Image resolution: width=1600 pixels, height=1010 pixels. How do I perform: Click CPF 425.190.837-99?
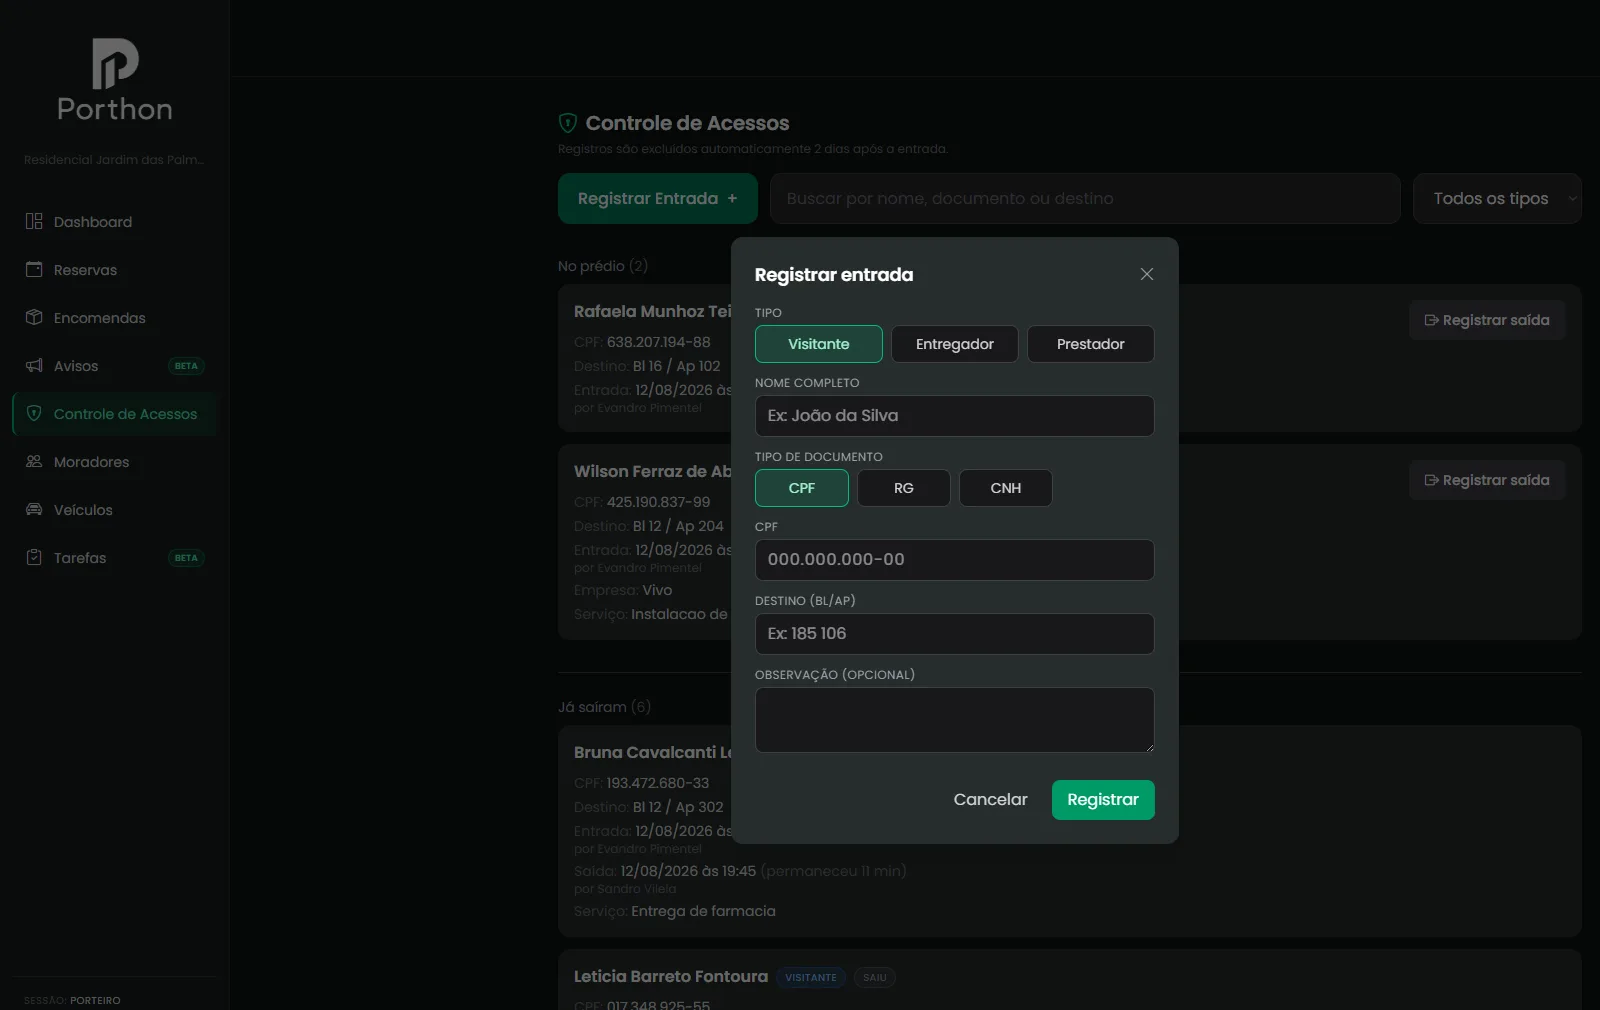coord(659,502)
